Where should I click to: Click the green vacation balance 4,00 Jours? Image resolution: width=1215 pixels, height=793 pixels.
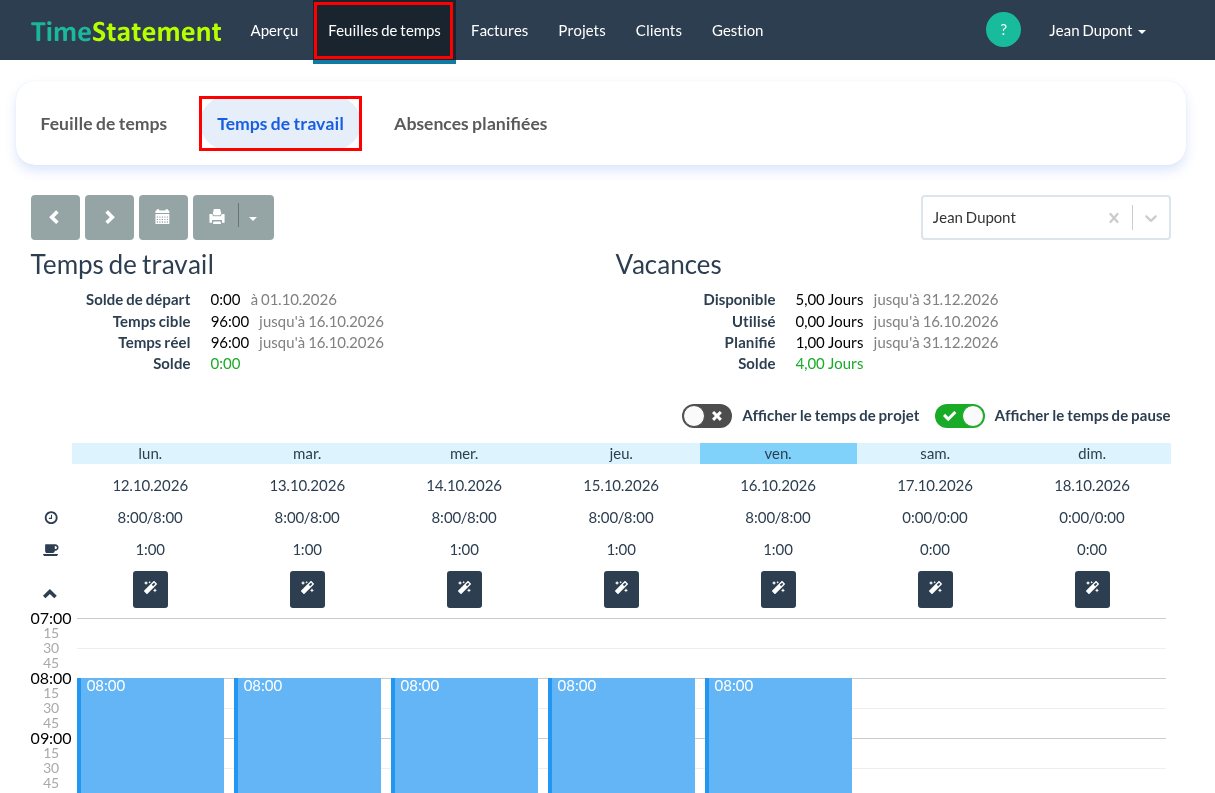[x=829, y=364]
